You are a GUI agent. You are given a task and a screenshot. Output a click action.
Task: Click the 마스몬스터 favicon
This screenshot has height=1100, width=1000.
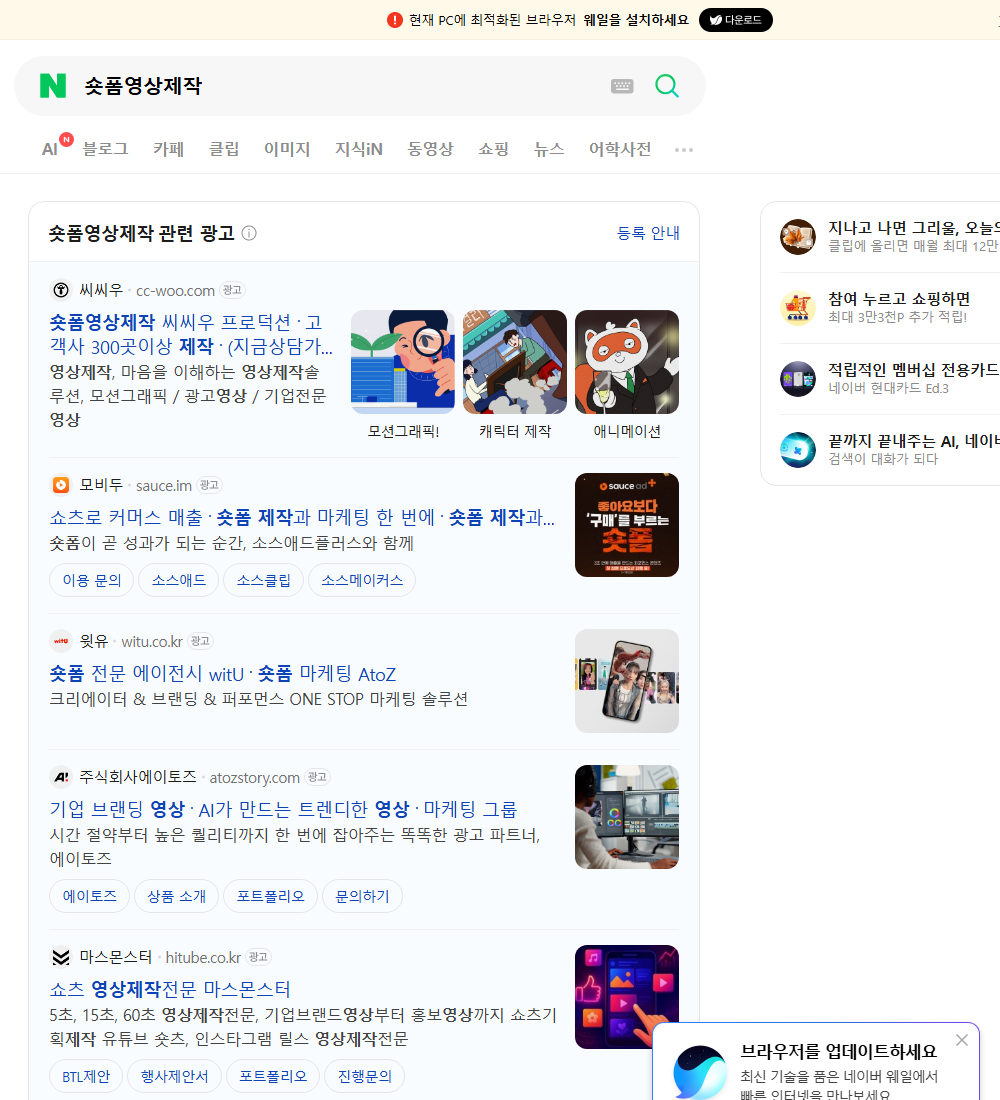(61, 957)
